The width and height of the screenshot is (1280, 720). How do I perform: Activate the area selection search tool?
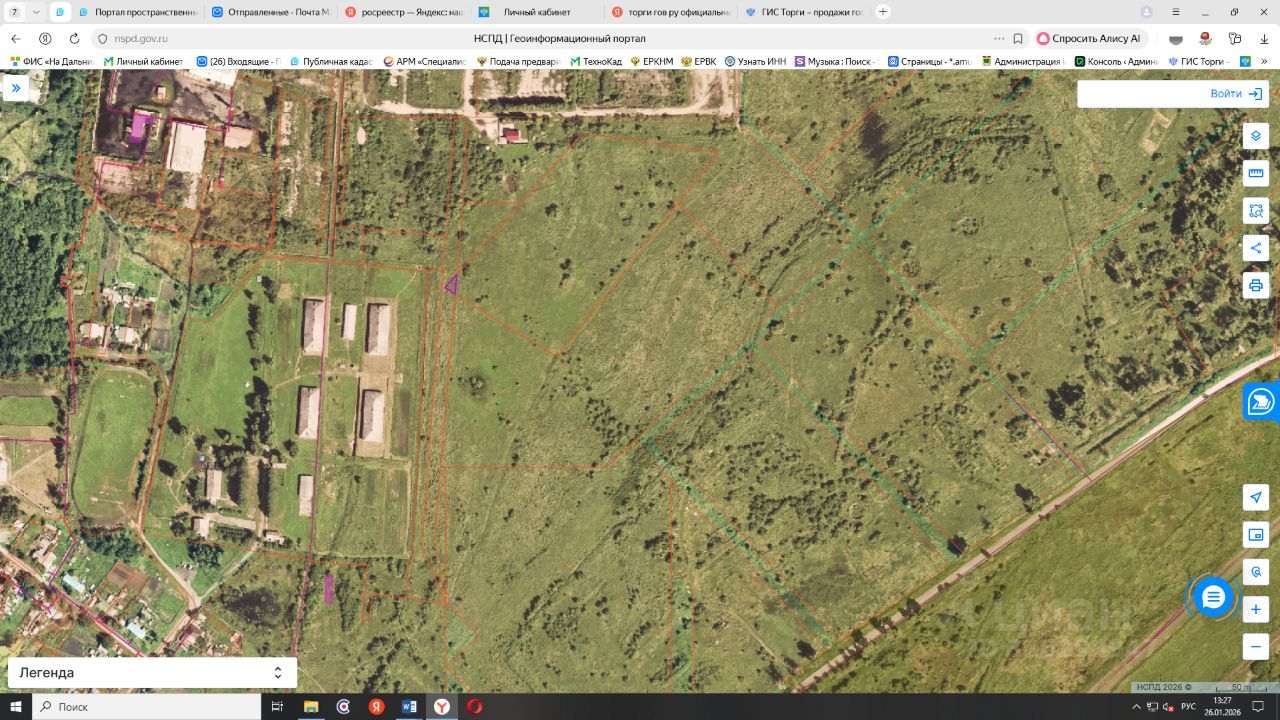click(x=1256, y=211)
